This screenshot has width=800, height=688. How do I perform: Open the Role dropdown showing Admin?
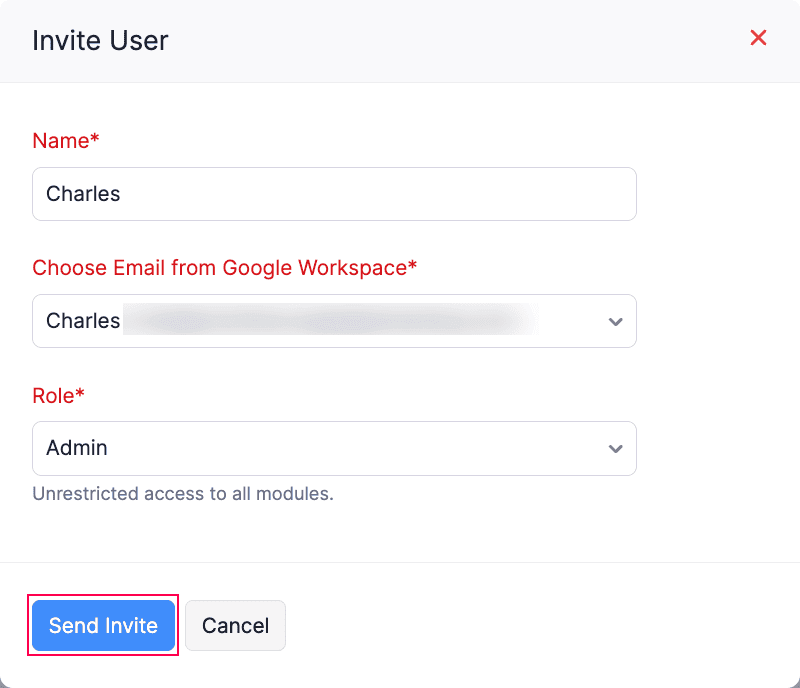(x=334, y=448)
